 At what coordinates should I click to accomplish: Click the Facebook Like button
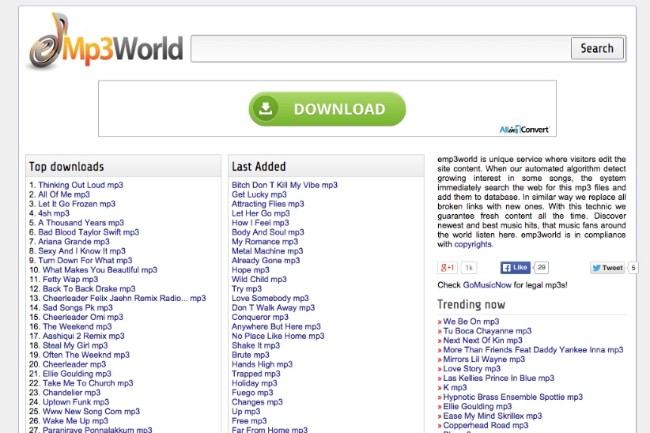(x=515, y=268)
